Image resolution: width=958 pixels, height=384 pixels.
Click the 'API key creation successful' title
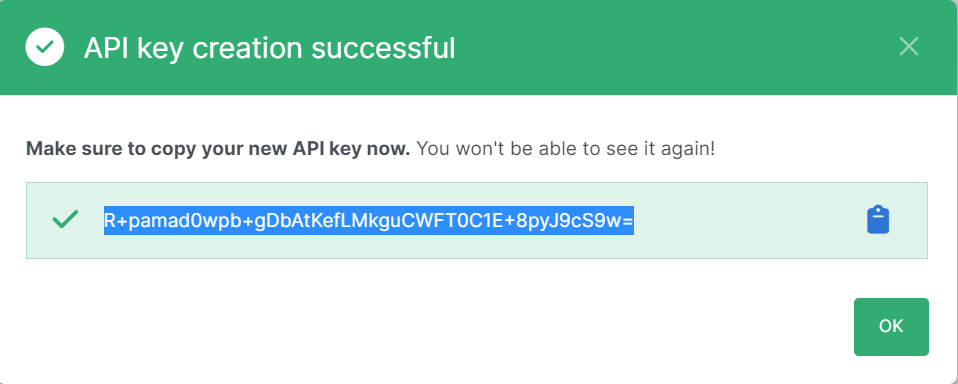click(x=269, y=48)
